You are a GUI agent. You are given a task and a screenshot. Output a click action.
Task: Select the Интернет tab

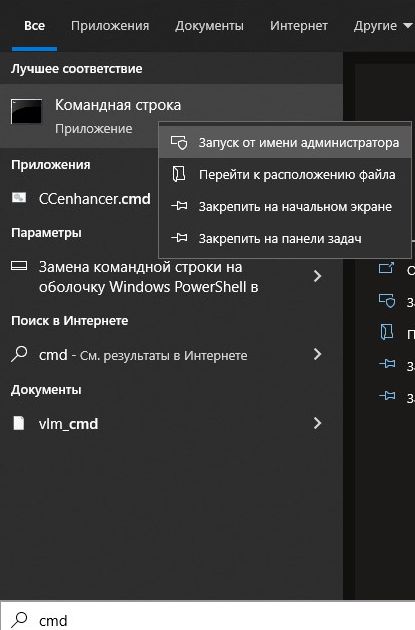[298, 26]
